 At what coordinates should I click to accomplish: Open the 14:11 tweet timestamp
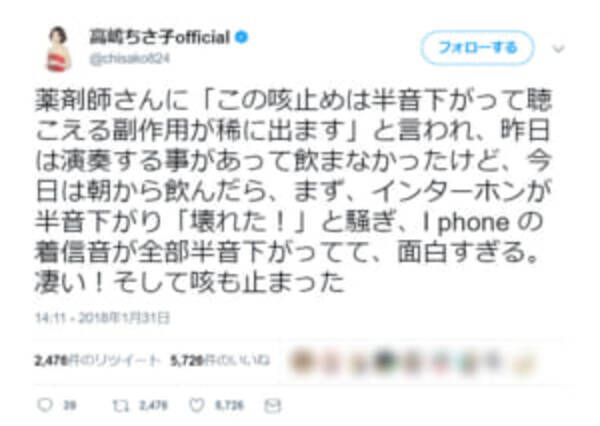tap(102, 318)
